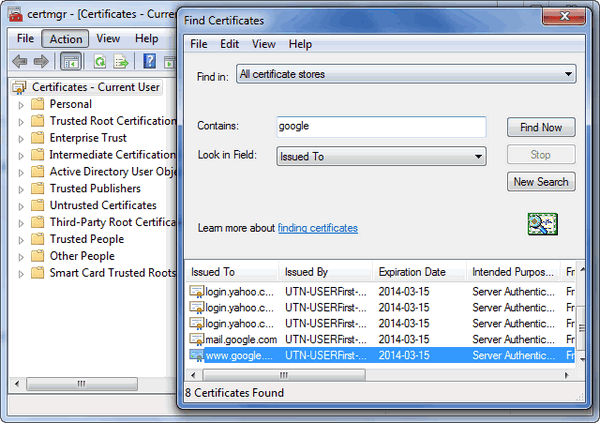Viewport: 600px width, 423px height.
Task: Sort results by Intended Purposes column
Action: click(513, 272)
